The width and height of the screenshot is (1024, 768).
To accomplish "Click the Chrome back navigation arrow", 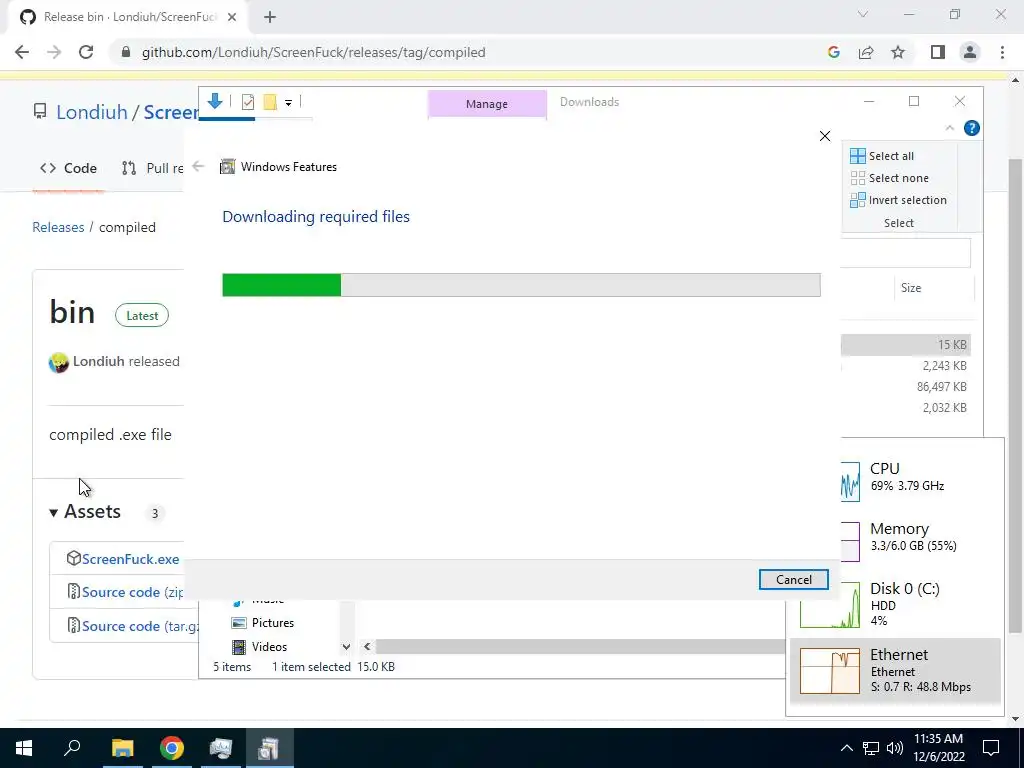I will (22, 52).
